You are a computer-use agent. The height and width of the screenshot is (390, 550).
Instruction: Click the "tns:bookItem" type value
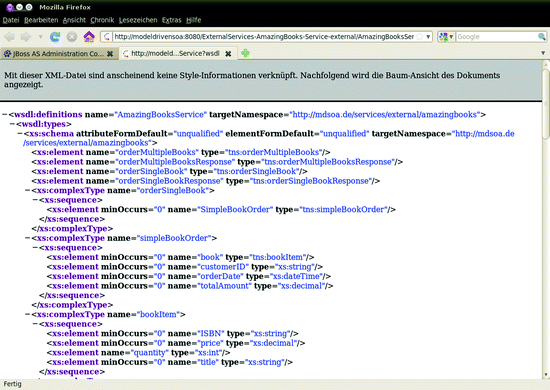277,257
